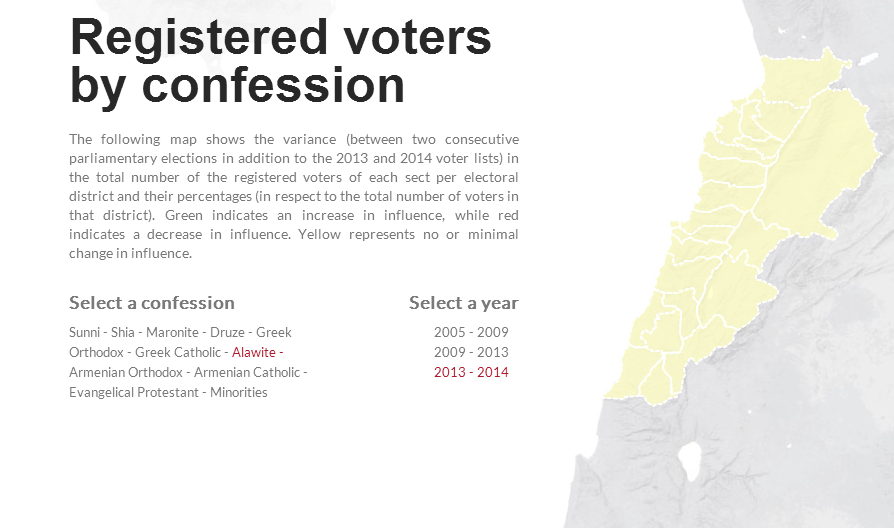Select the Evangelical Protestant confession
This screenshot has width=894, height=528.
pyautogui.click(x=133, y=392)
